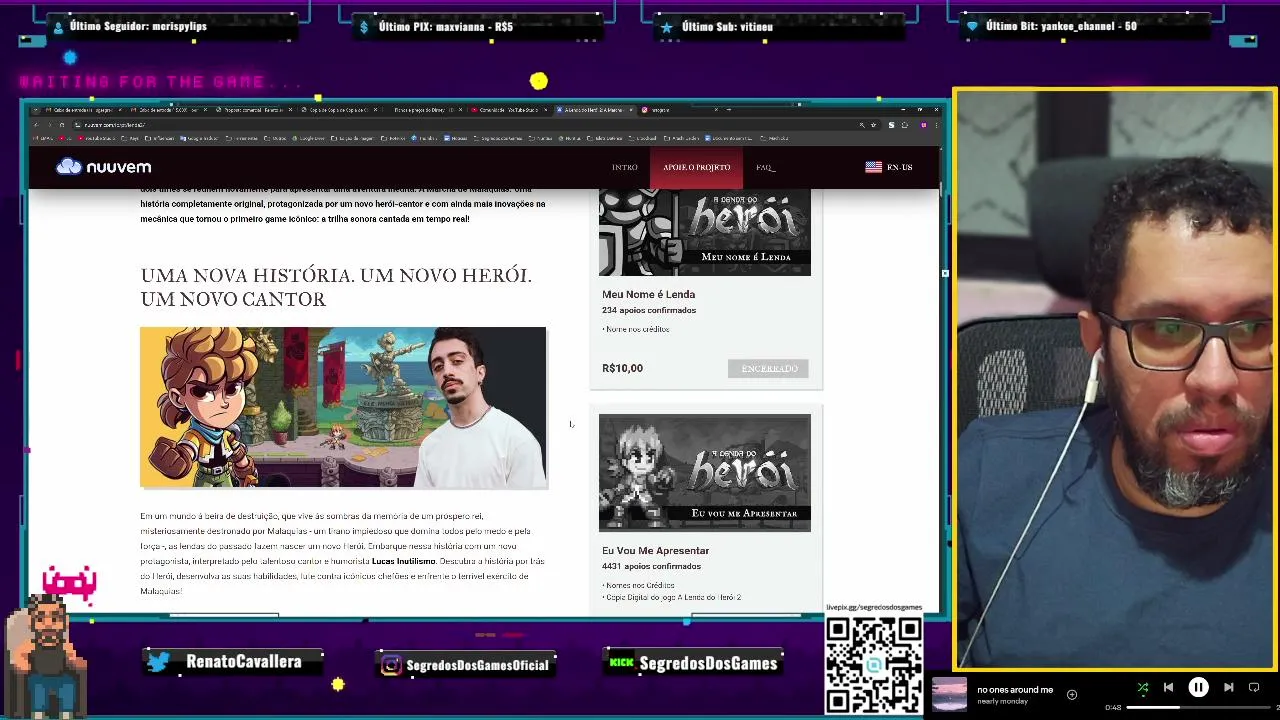Click the browser back arrow
The width and height of the screenshot is (1280, 720).
coord(37,125)
